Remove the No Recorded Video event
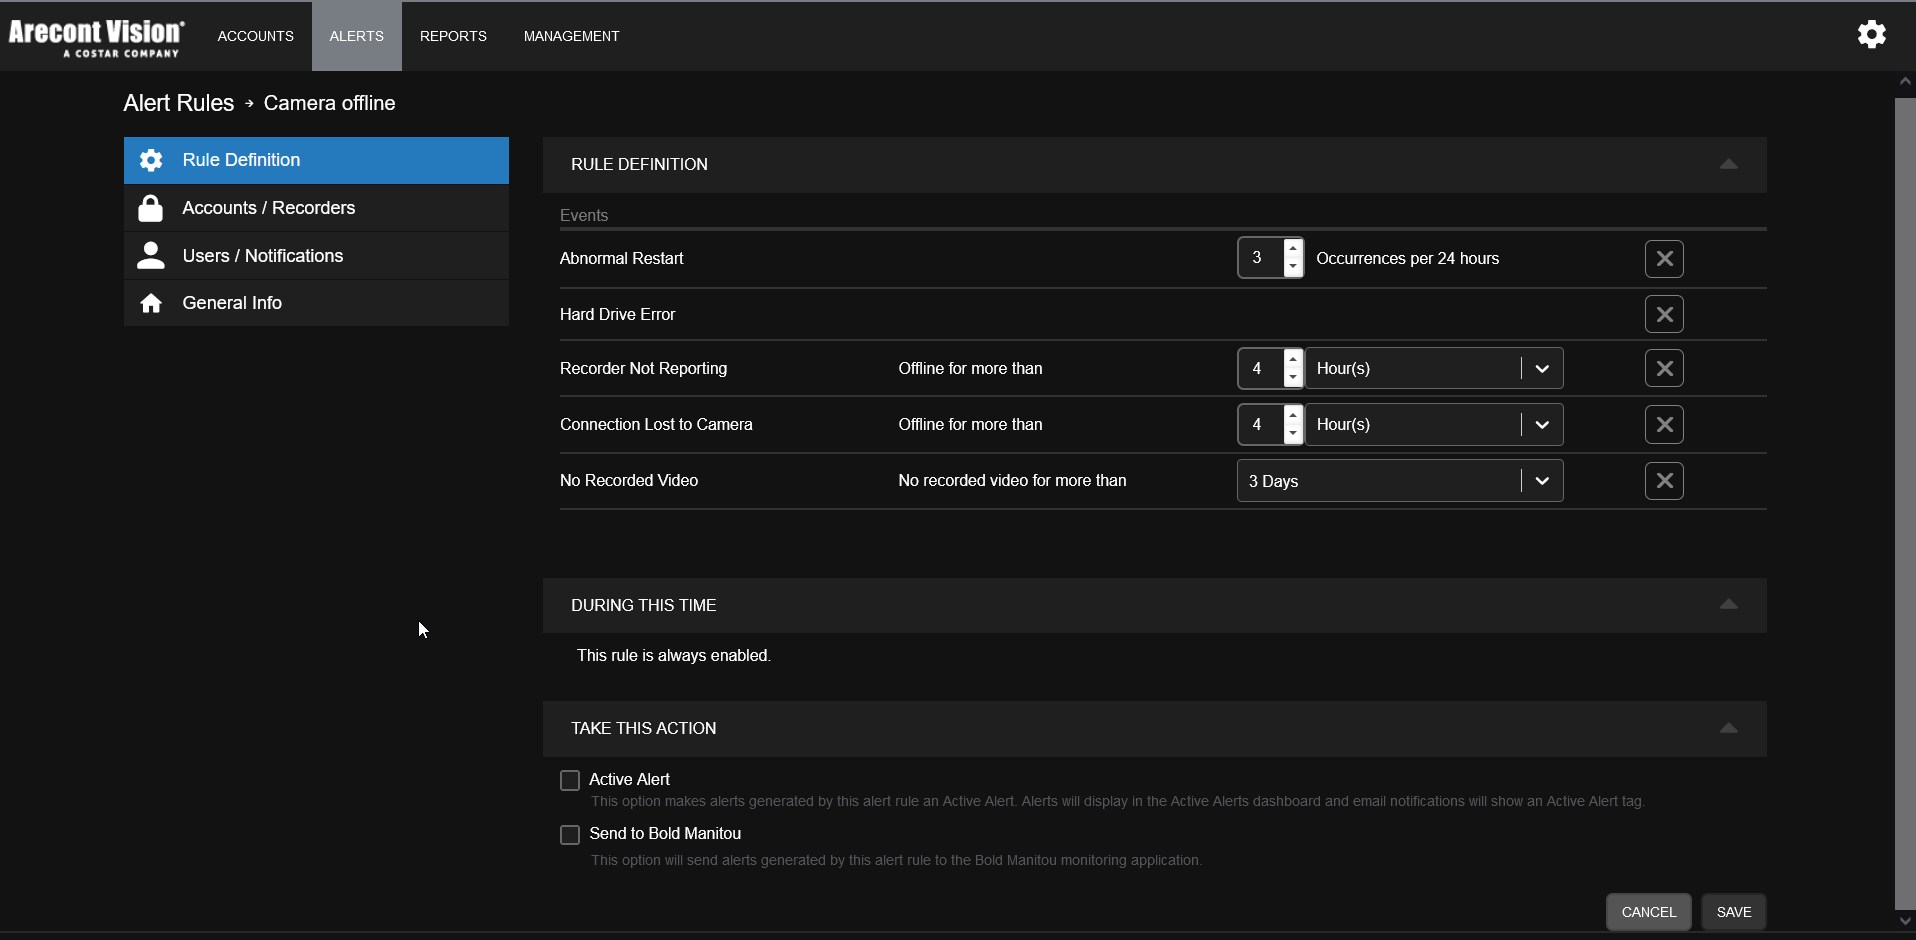1916x940 pixels. (x=1665, y=481)
